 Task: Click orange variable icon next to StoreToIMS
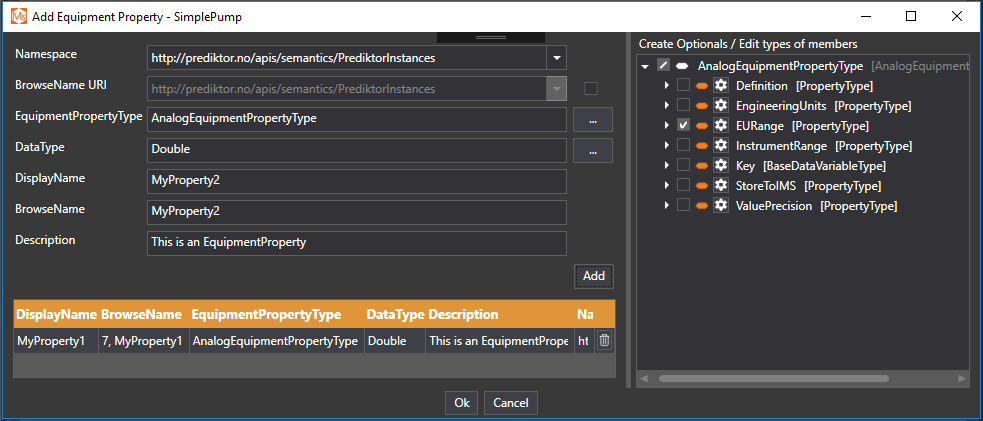tap(702, 186)
